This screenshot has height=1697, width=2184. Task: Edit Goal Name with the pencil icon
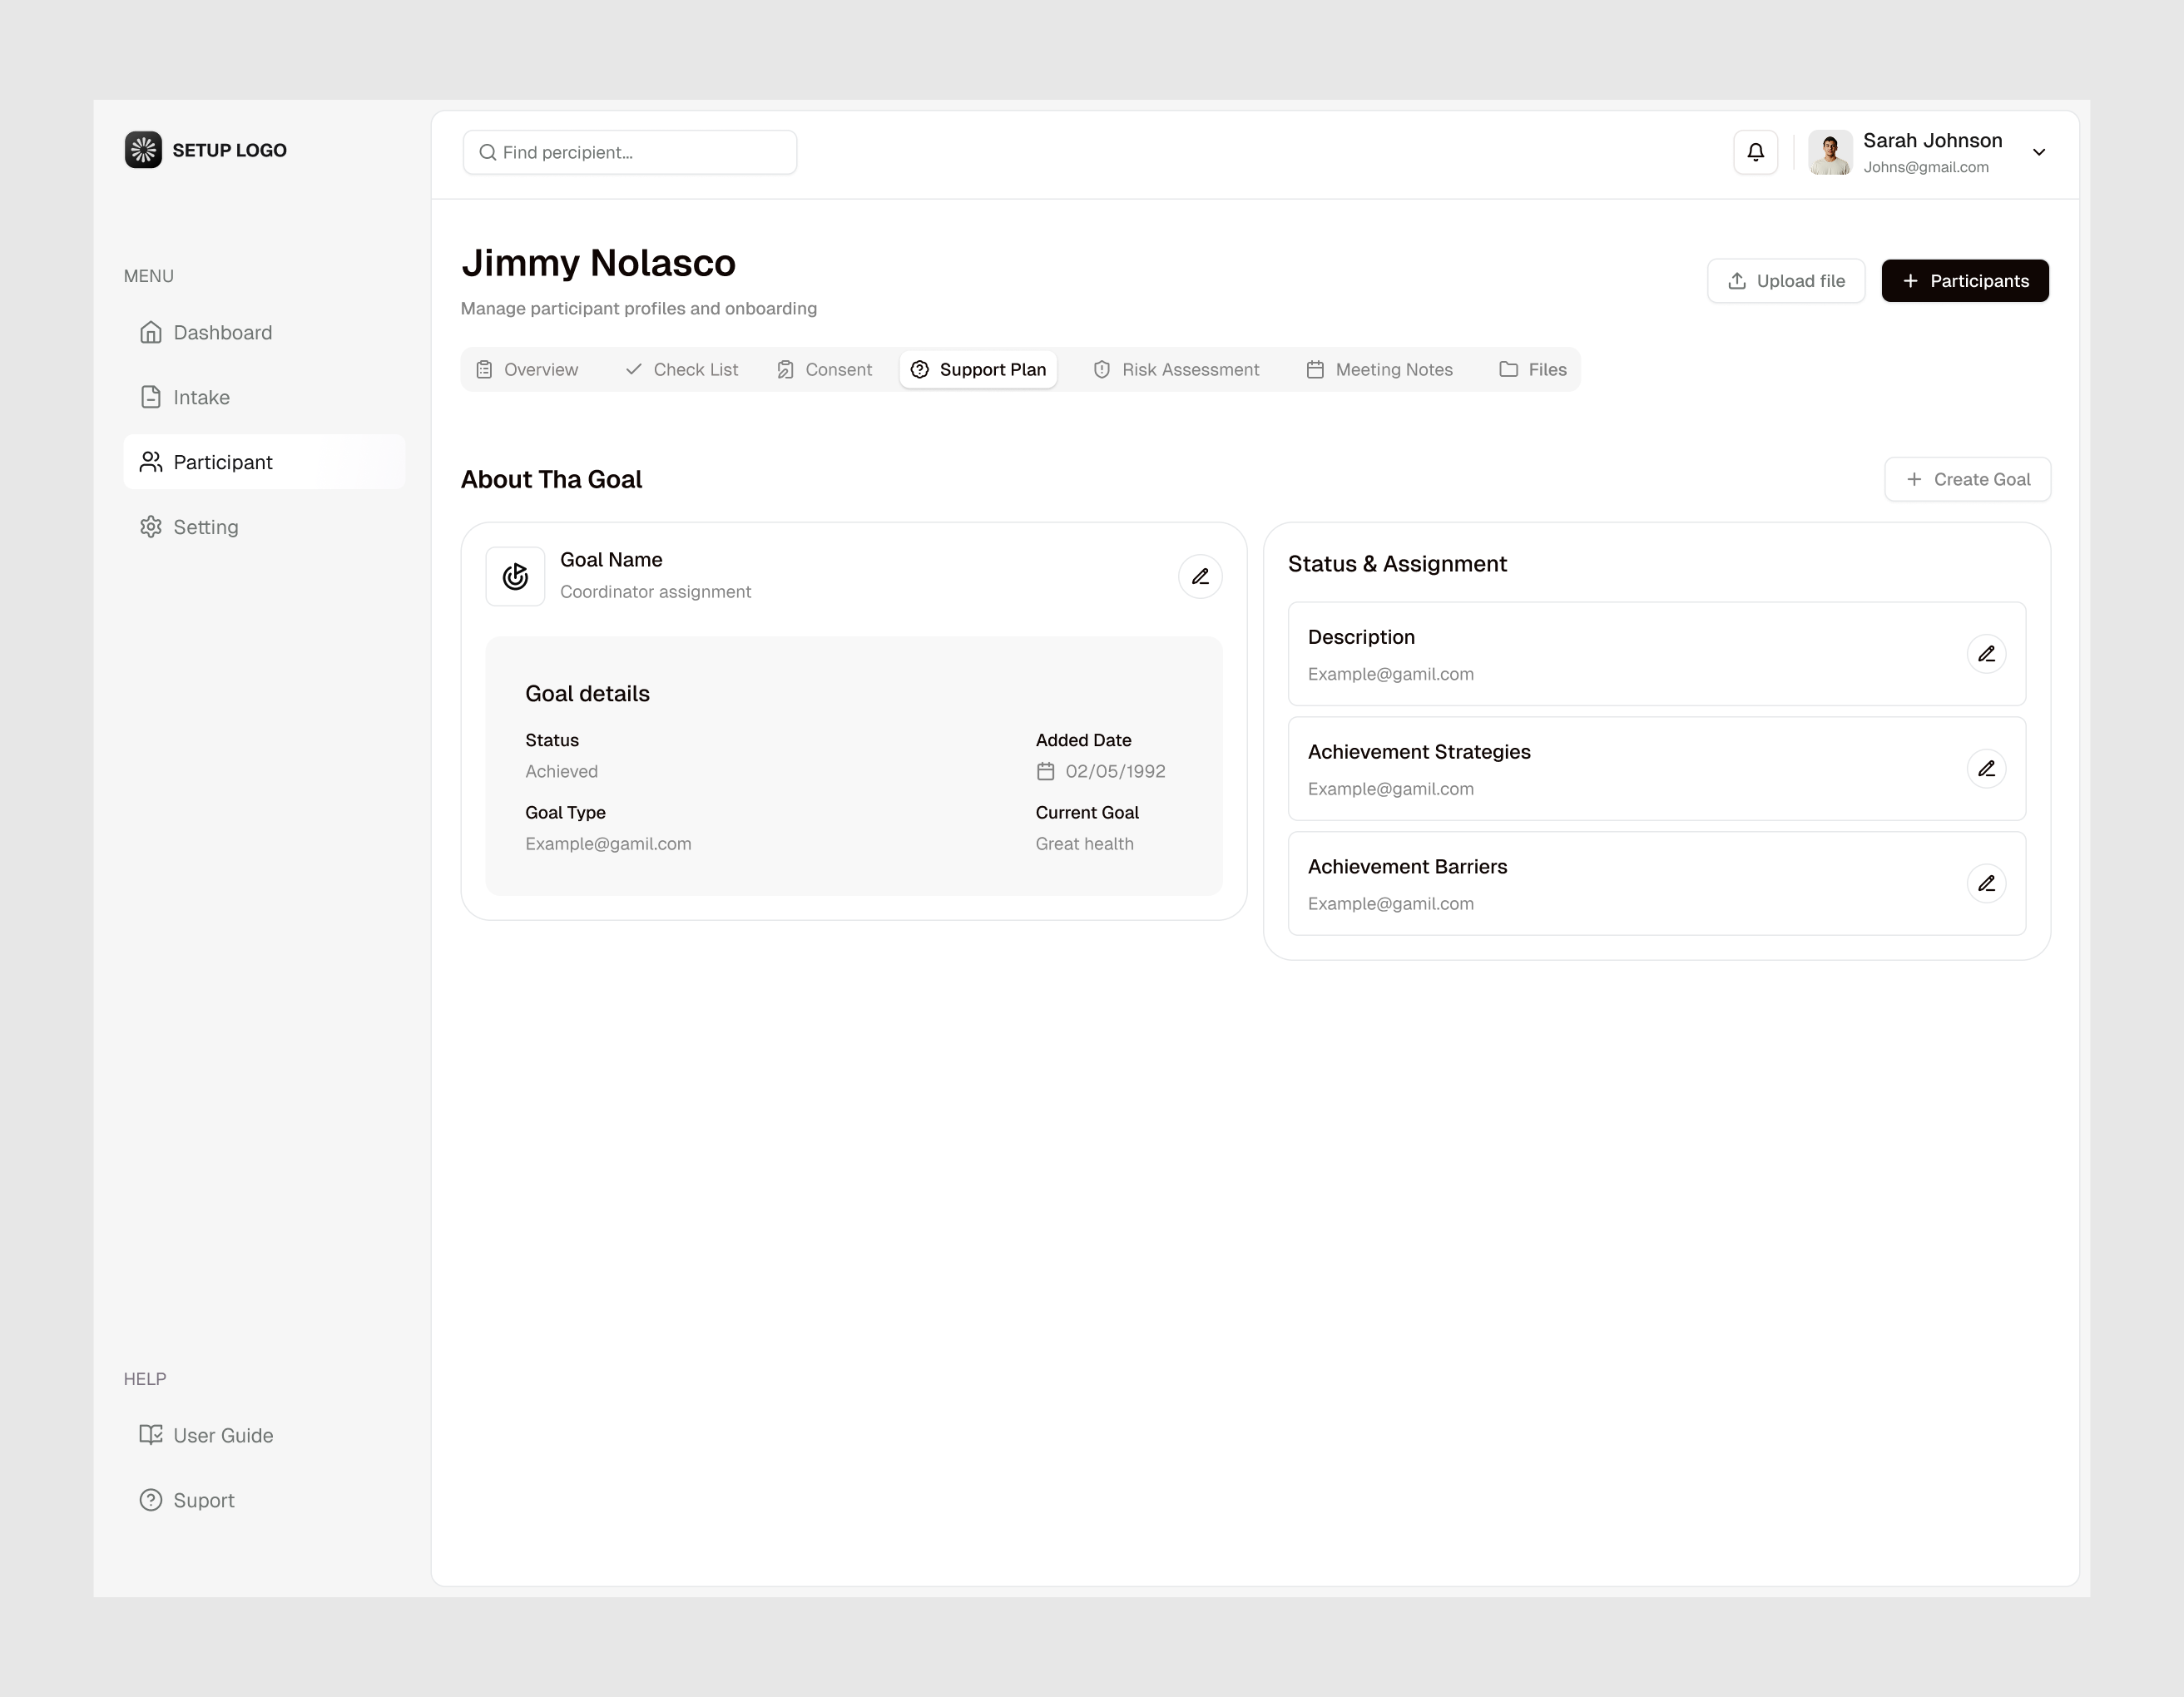(x=1200, y=576)
